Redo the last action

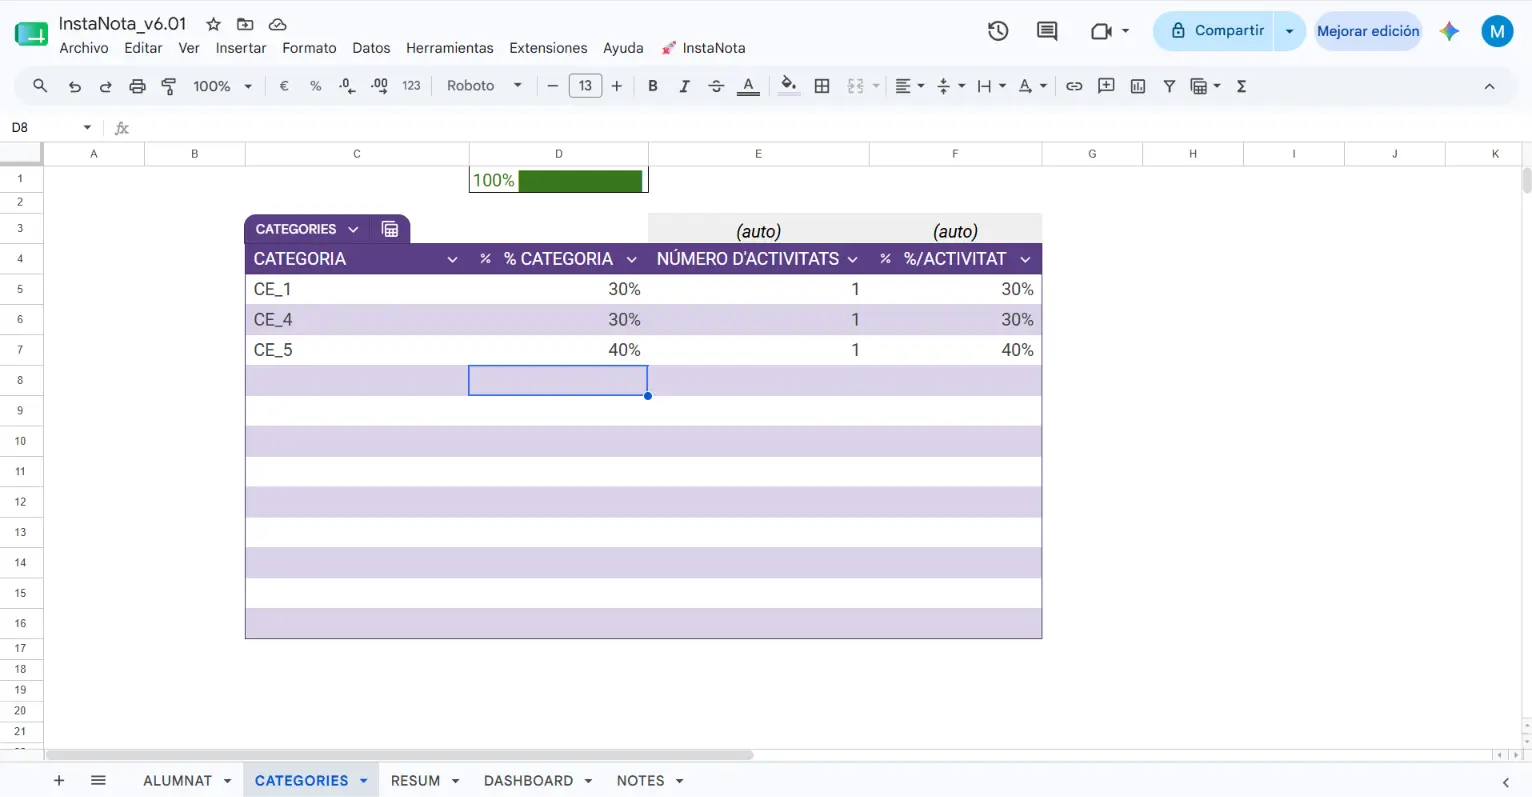105,86
